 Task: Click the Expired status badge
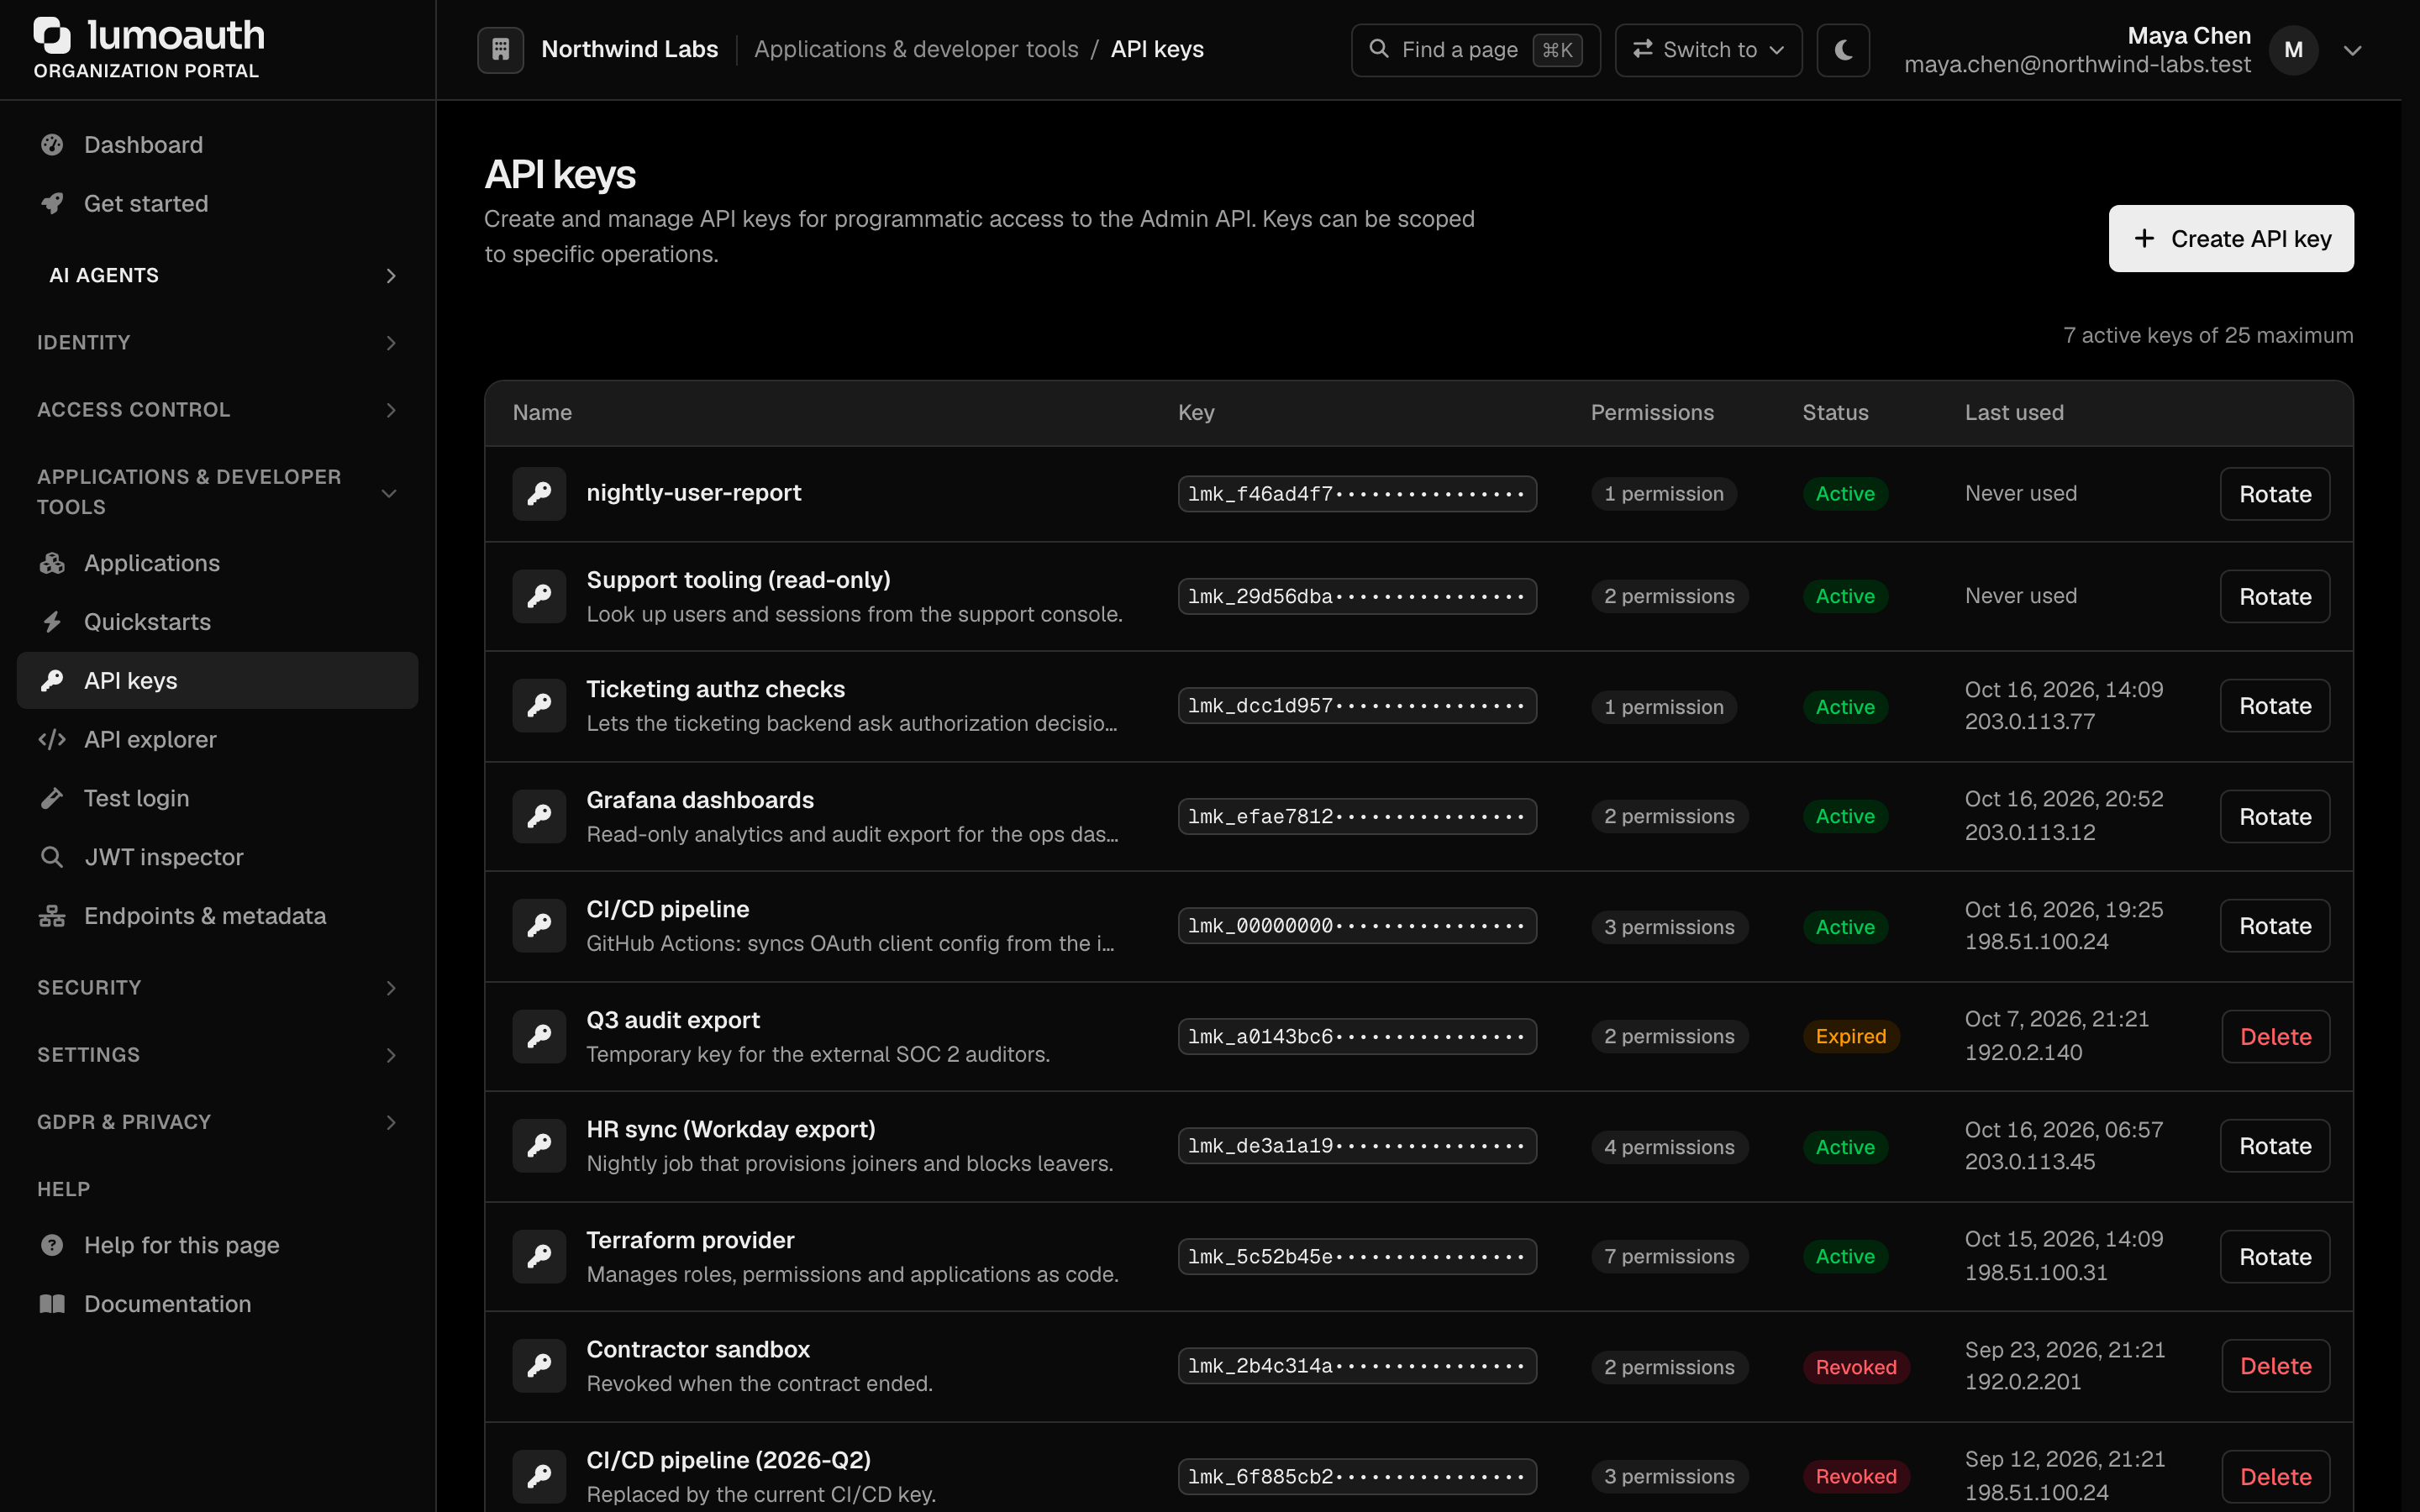pos(1851,1036)
